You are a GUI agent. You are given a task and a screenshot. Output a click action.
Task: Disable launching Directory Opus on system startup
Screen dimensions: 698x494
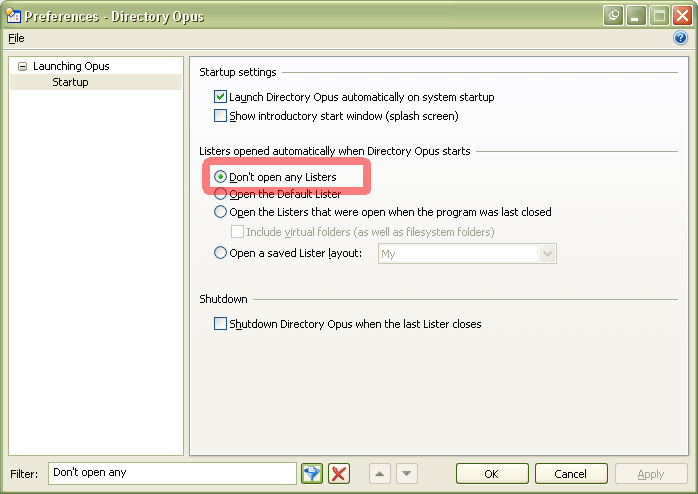coord(221,97)
